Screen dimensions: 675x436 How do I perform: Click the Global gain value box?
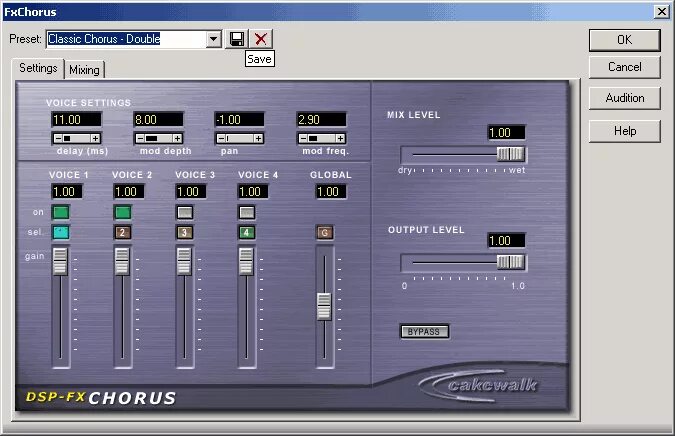tap(331, 192)
